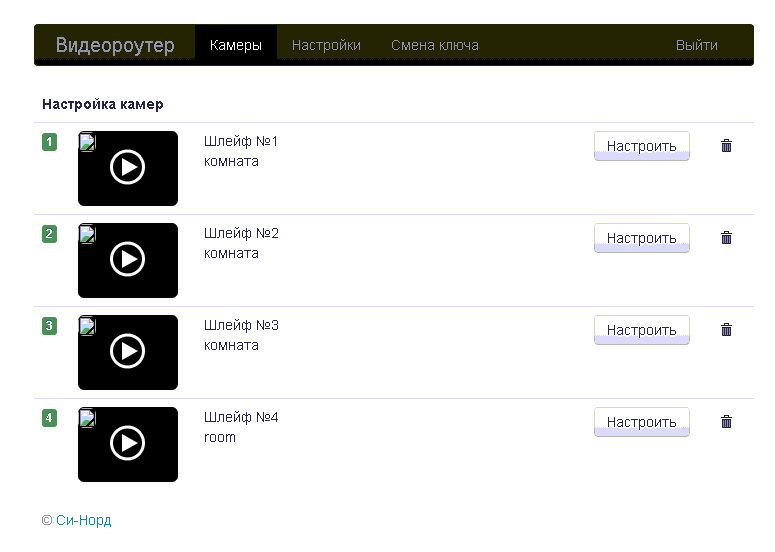Click the Настройка камер heading
The image size is (775, 552).
click(103, 104)
